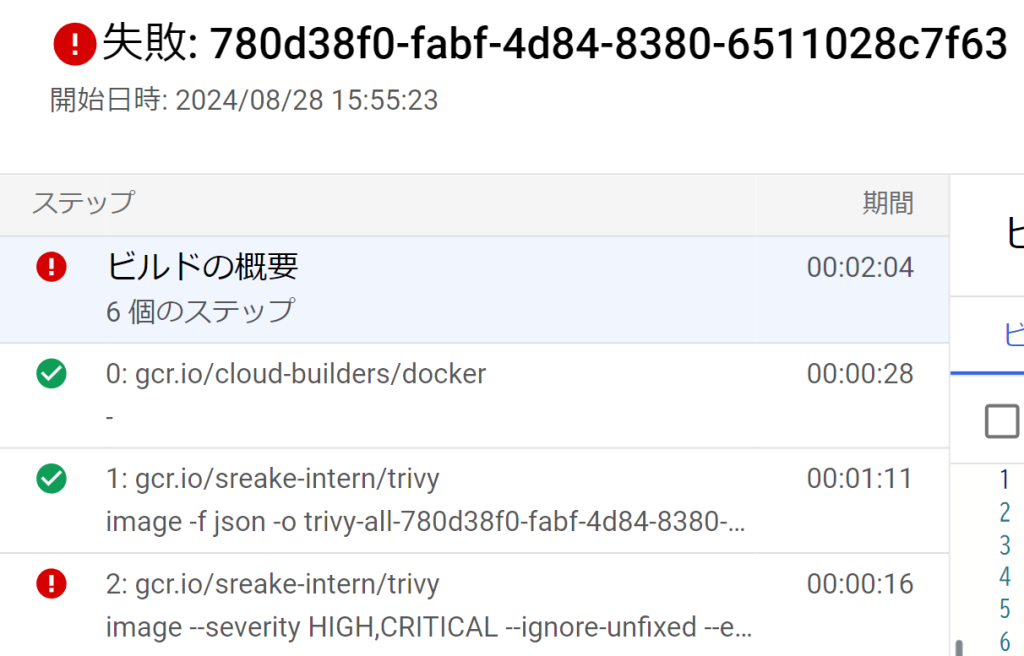This screenshot has height=656, width=1024.
Task: Click the 開始日時 start time text
Action: point(244,100)
